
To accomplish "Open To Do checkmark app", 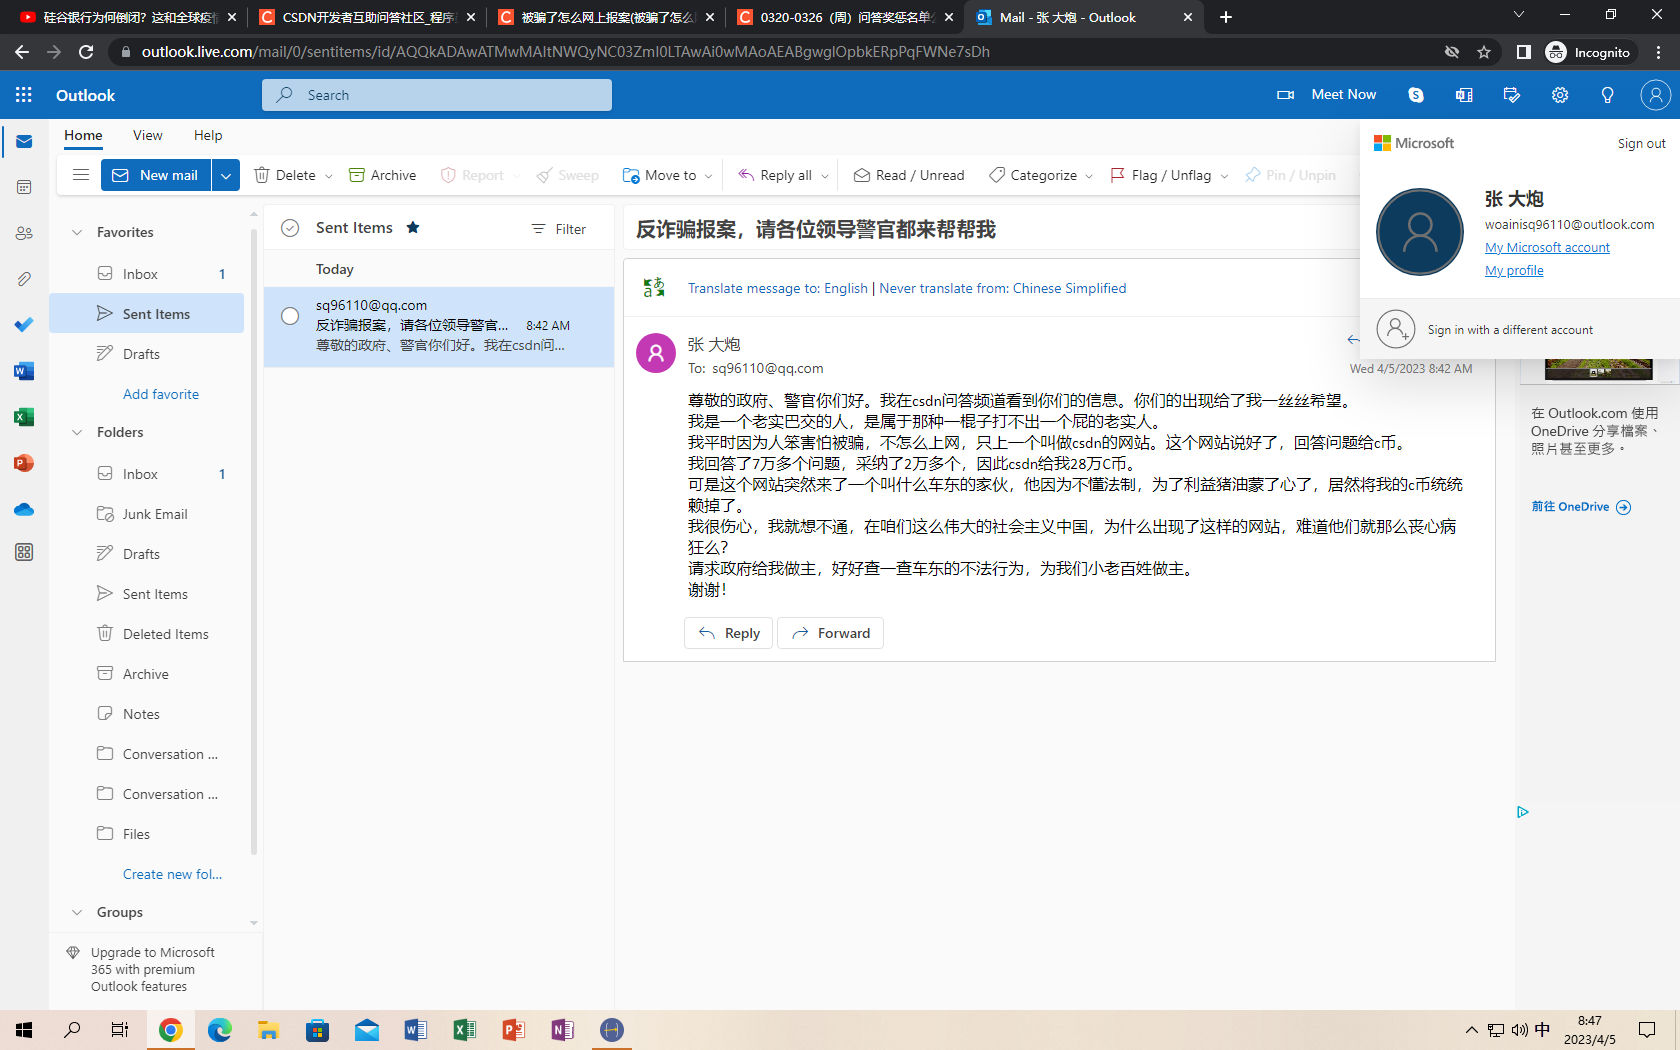I will point(24,325).
